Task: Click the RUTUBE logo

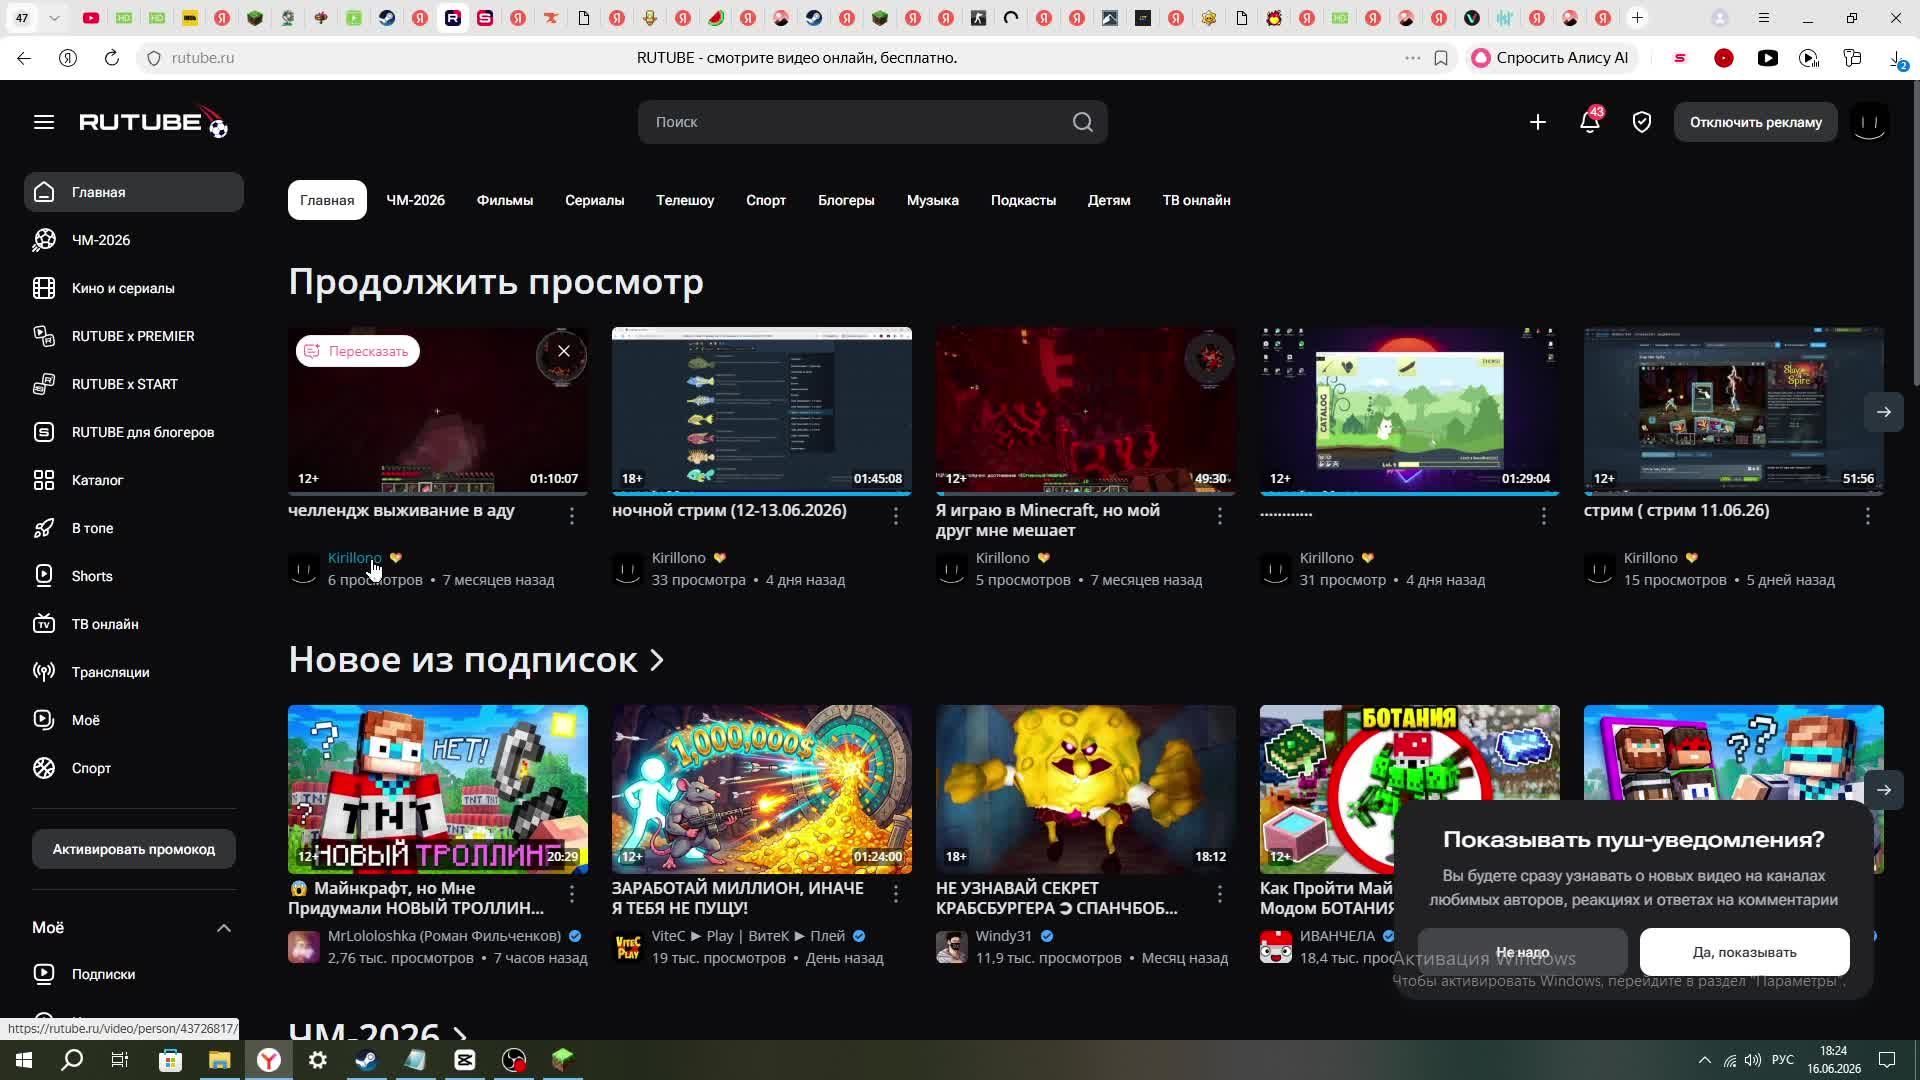Action: [153, 122]
